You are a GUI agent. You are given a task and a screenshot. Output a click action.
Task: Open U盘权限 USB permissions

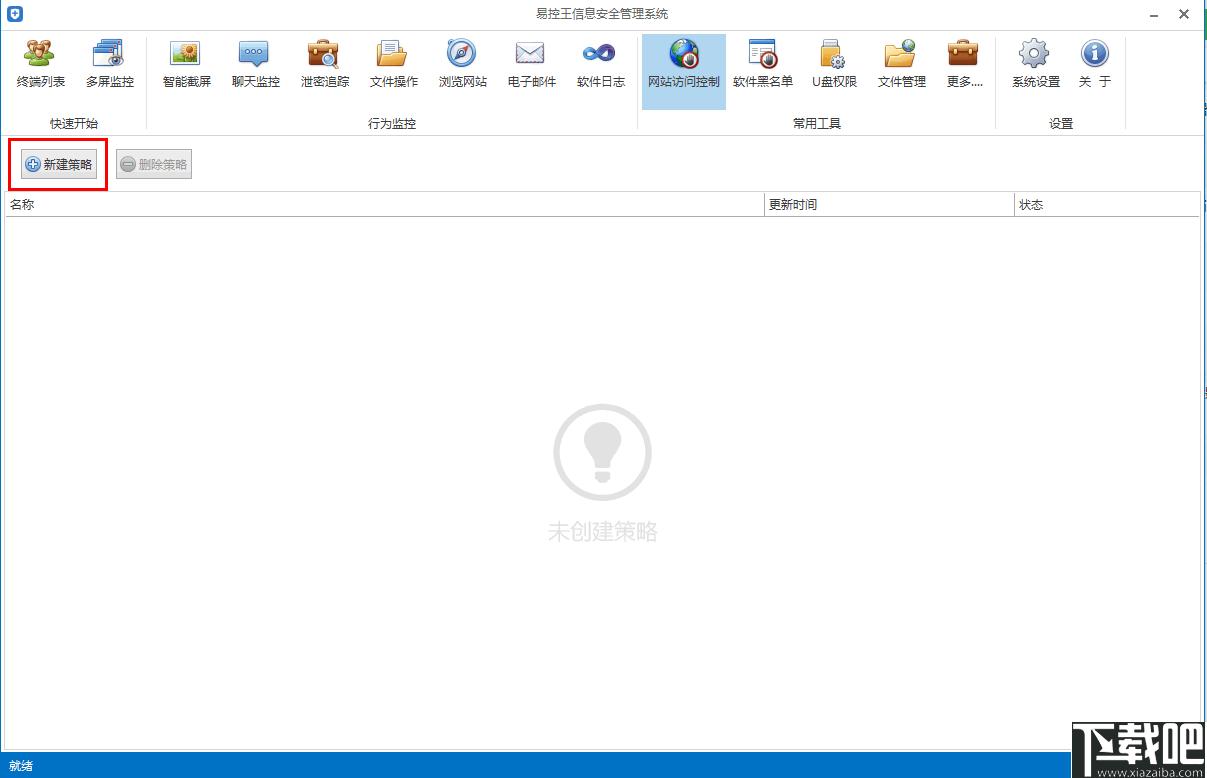pos(833,65)
